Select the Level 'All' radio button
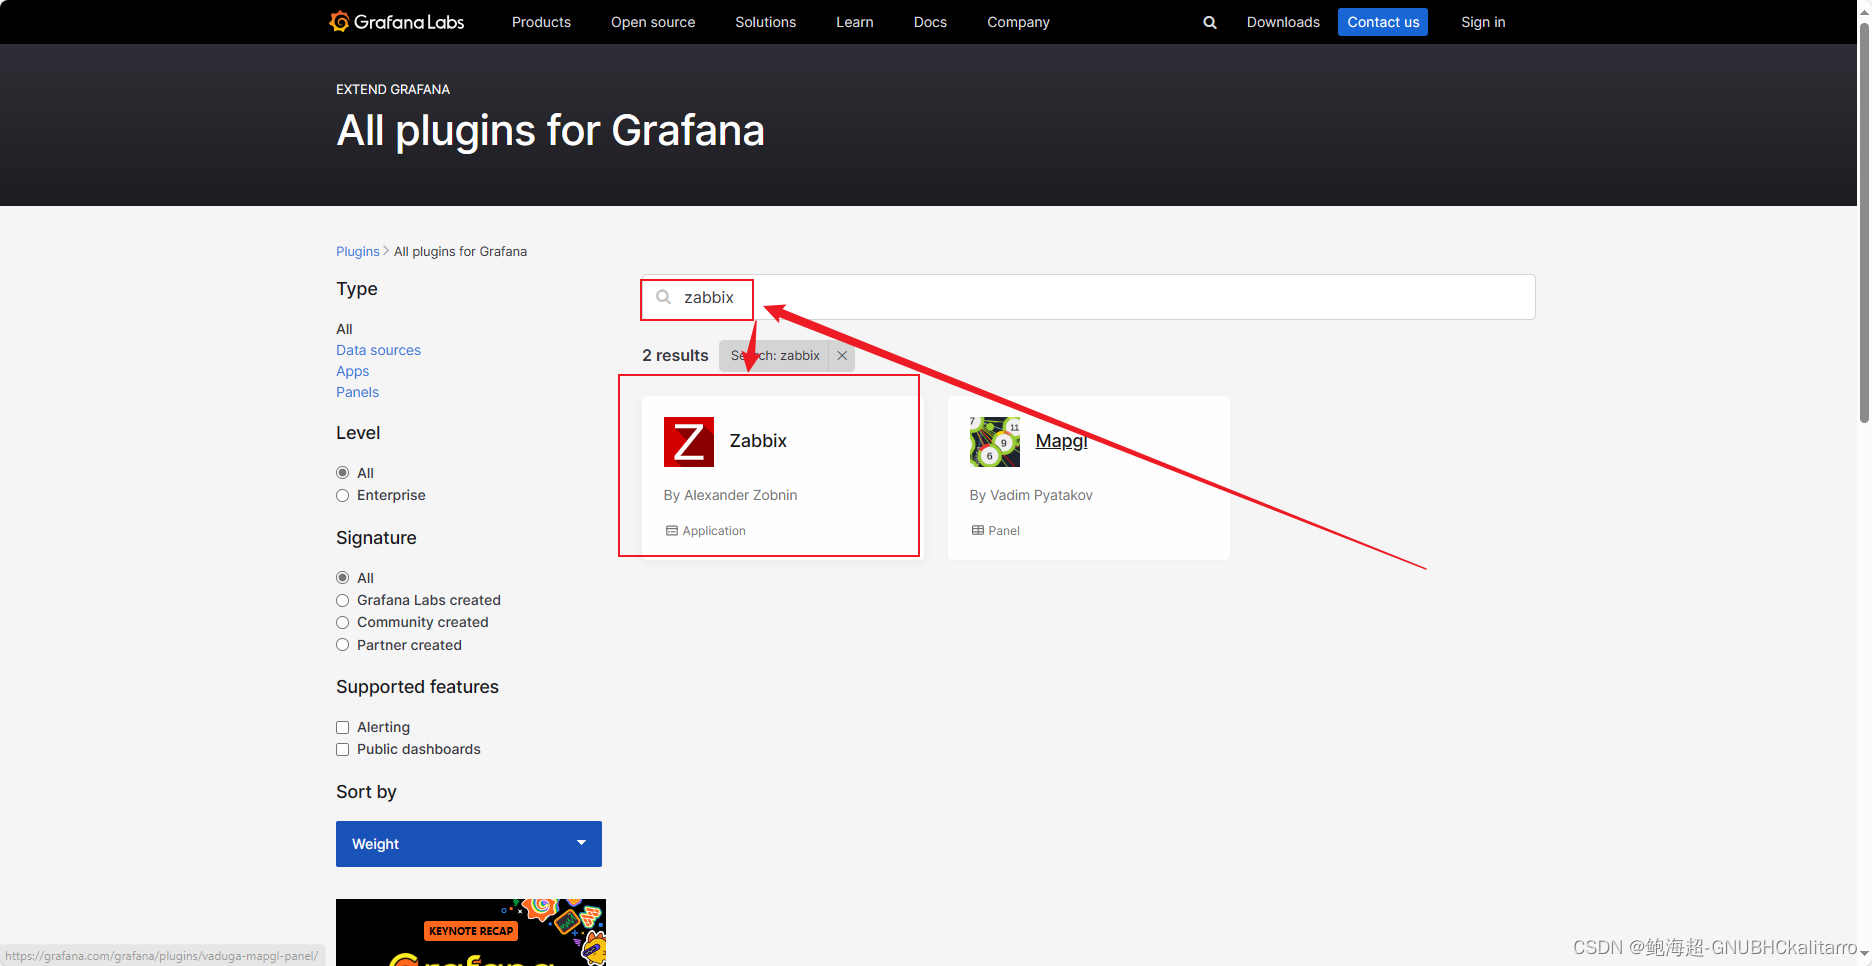 tap(343, 473)
